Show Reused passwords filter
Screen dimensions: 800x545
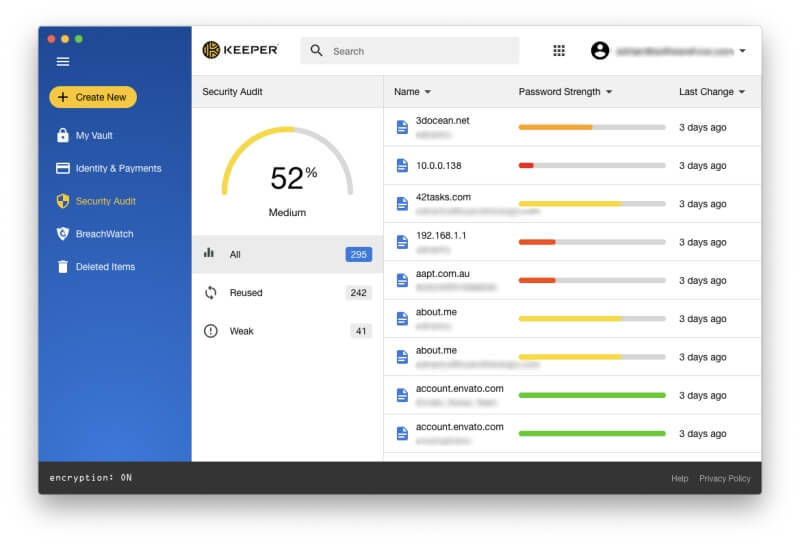287,292
